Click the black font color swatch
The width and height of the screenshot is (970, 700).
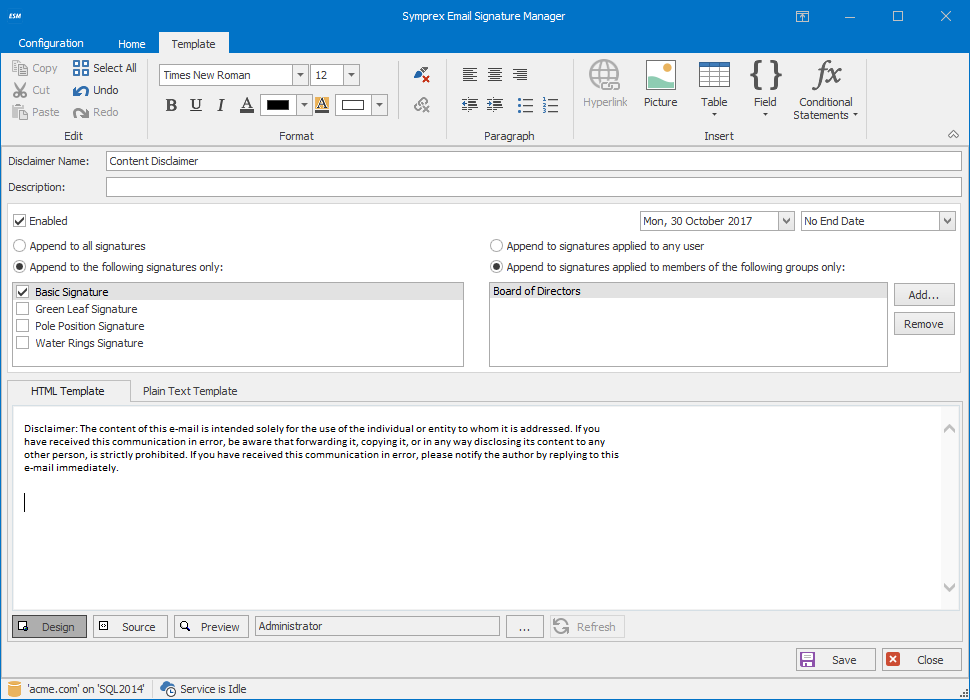[x=277, y=105]
